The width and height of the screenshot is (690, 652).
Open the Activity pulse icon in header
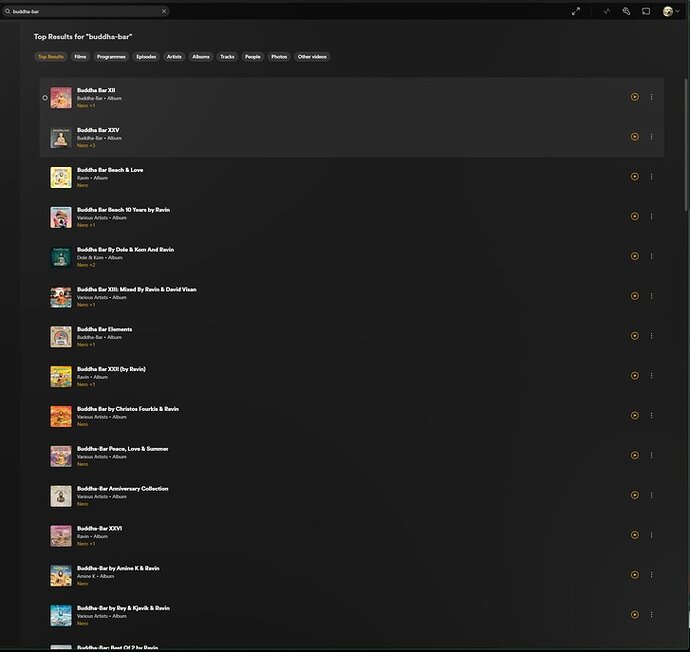(x=607, y=11)
